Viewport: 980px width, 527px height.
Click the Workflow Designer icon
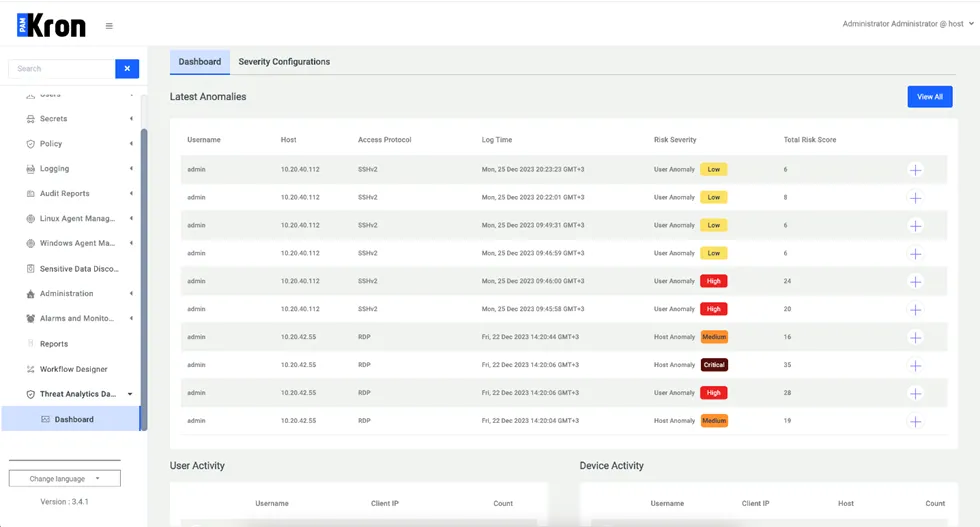(x=30, y=369)
